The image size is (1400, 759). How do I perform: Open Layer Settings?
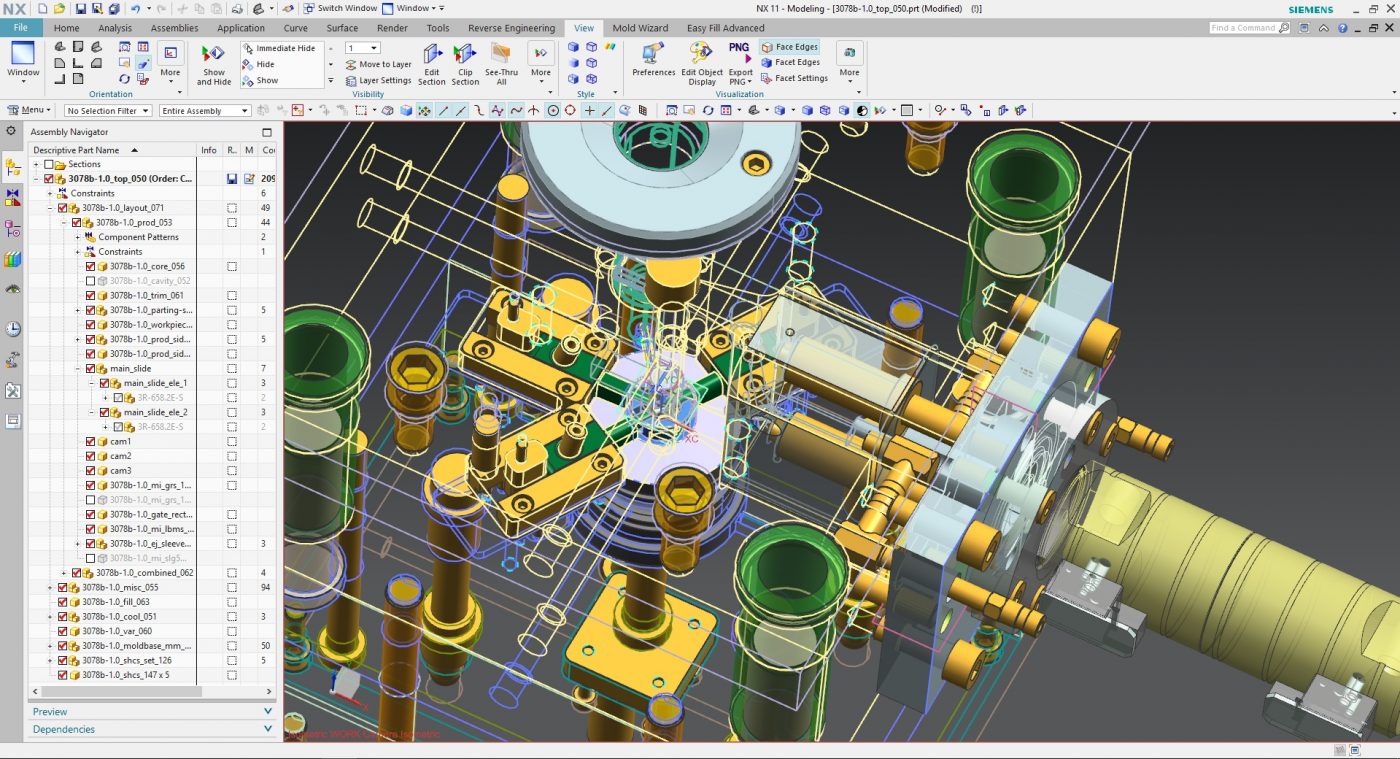click(x=378, y=80)
